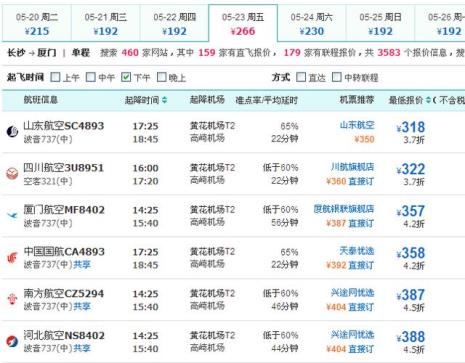Enable the 中转联程 transfer filter

click(337, 77)
